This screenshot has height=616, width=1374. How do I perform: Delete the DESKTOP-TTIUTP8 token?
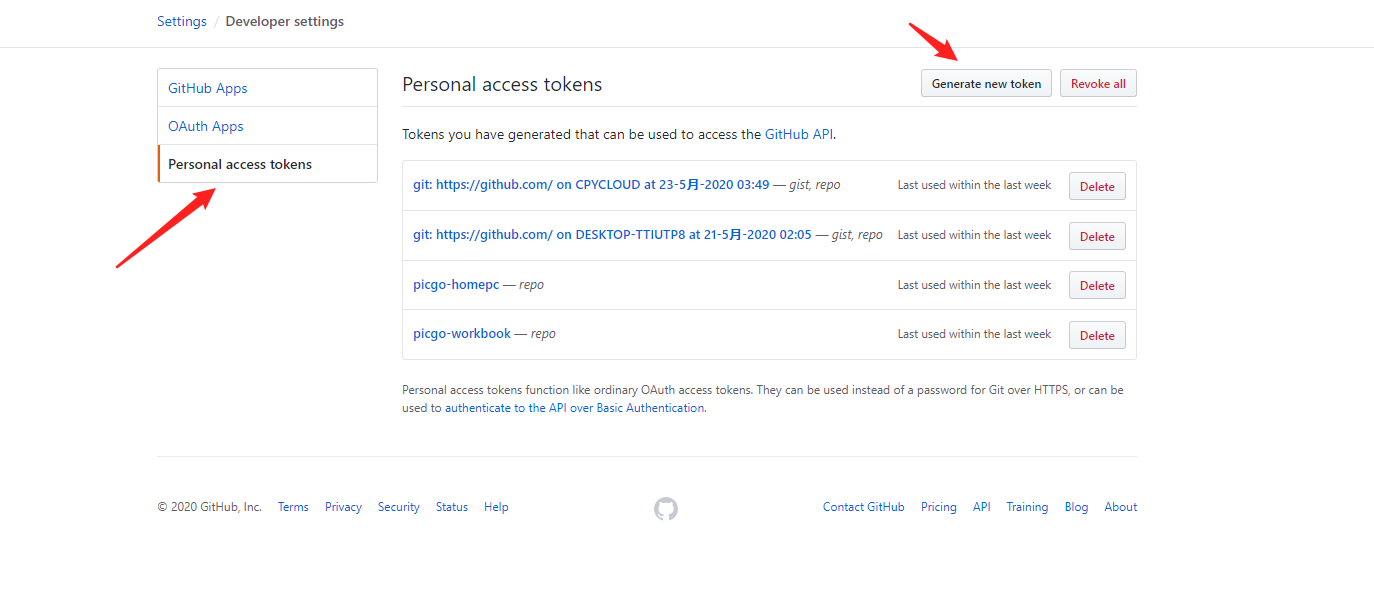(x=1097, y=236)
